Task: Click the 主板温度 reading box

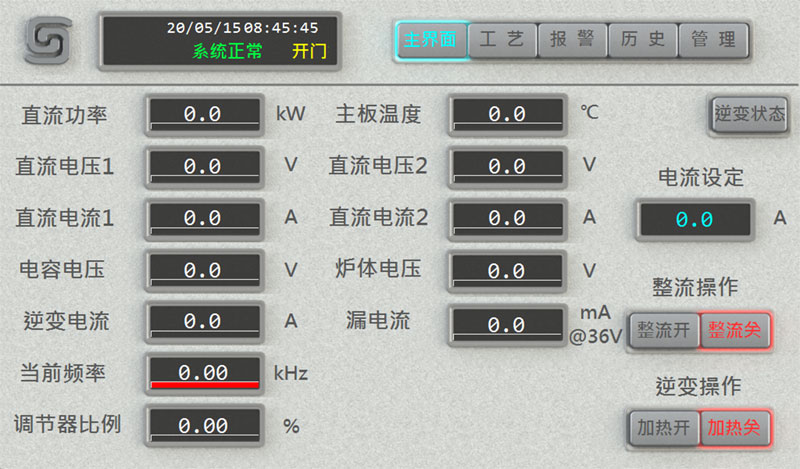Action: coord(507,114)
